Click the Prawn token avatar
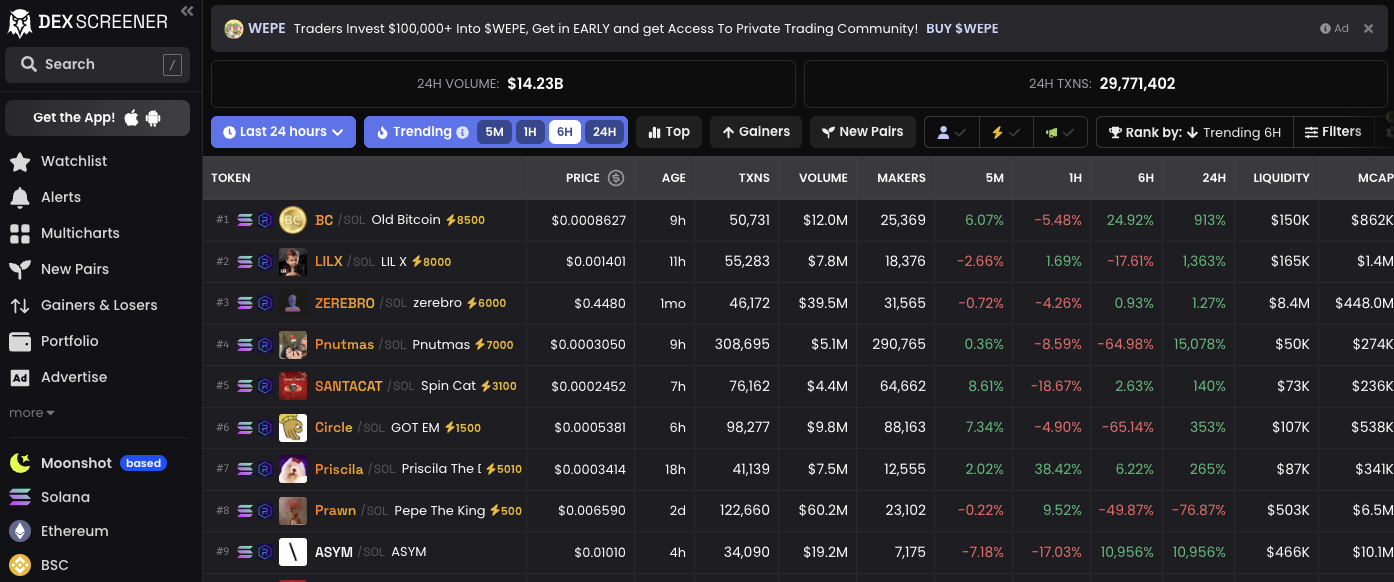This screenshot has width=1394, height=582. point(293,511)
